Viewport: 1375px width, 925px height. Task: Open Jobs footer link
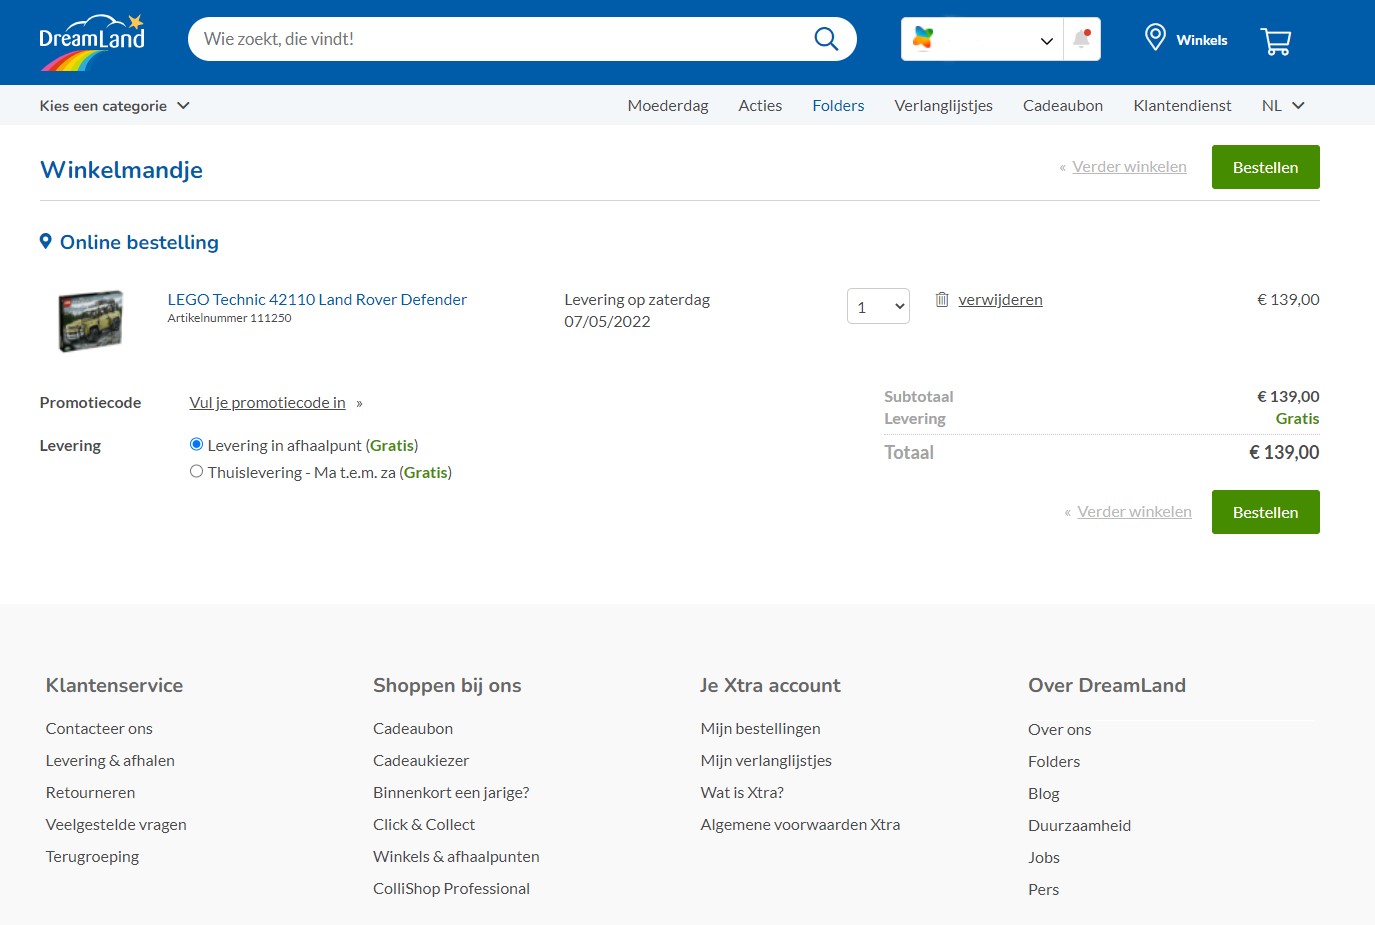pyautogui.click(x=1043, y=858)
